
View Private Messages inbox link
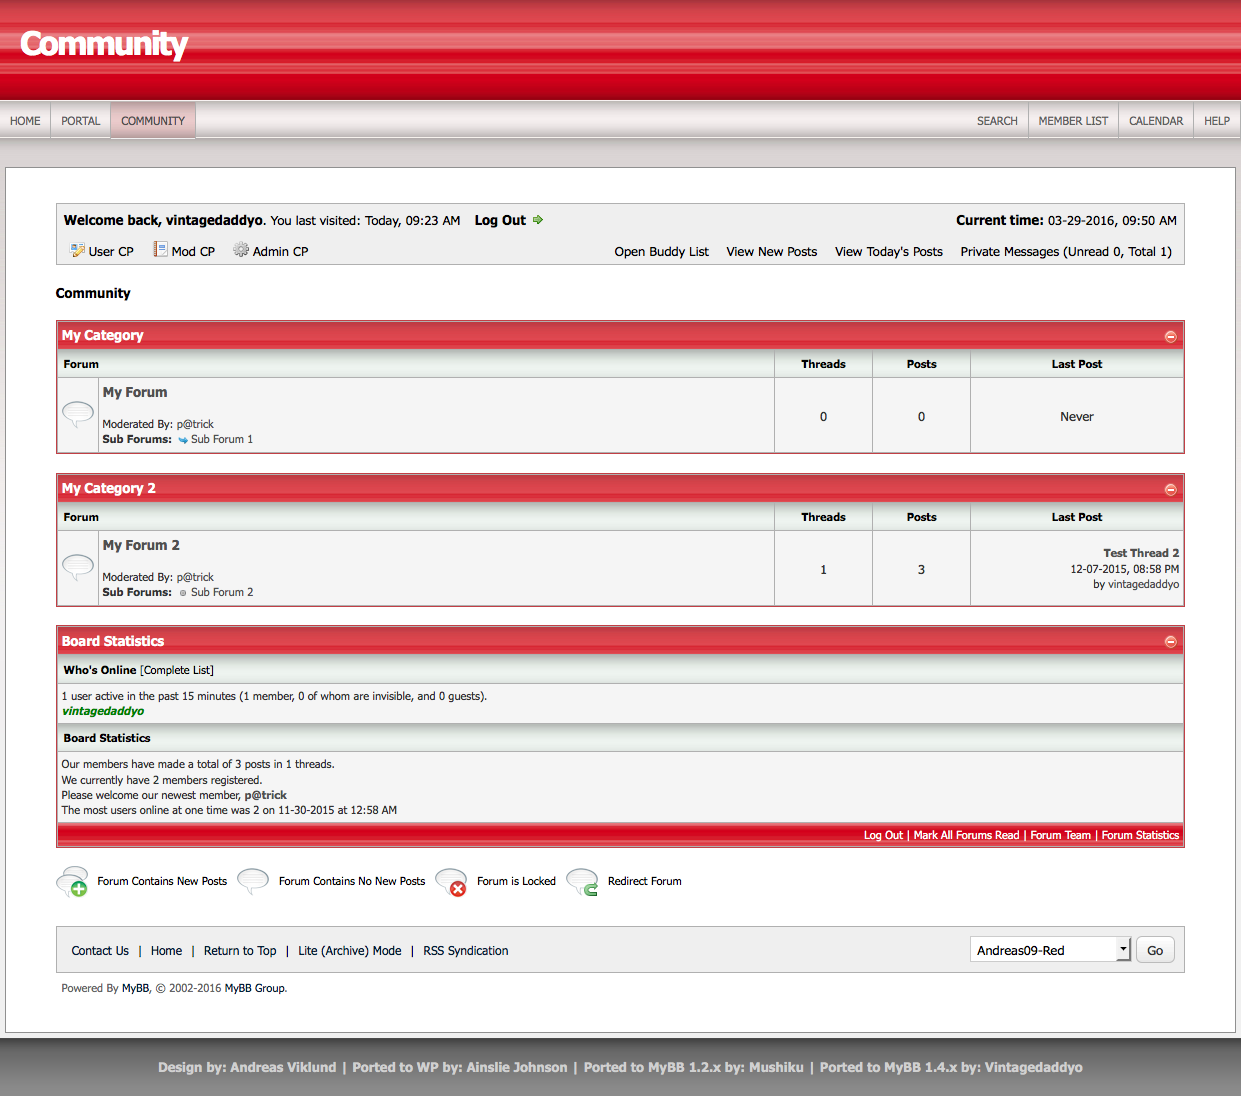click(x=1066, y=252)
